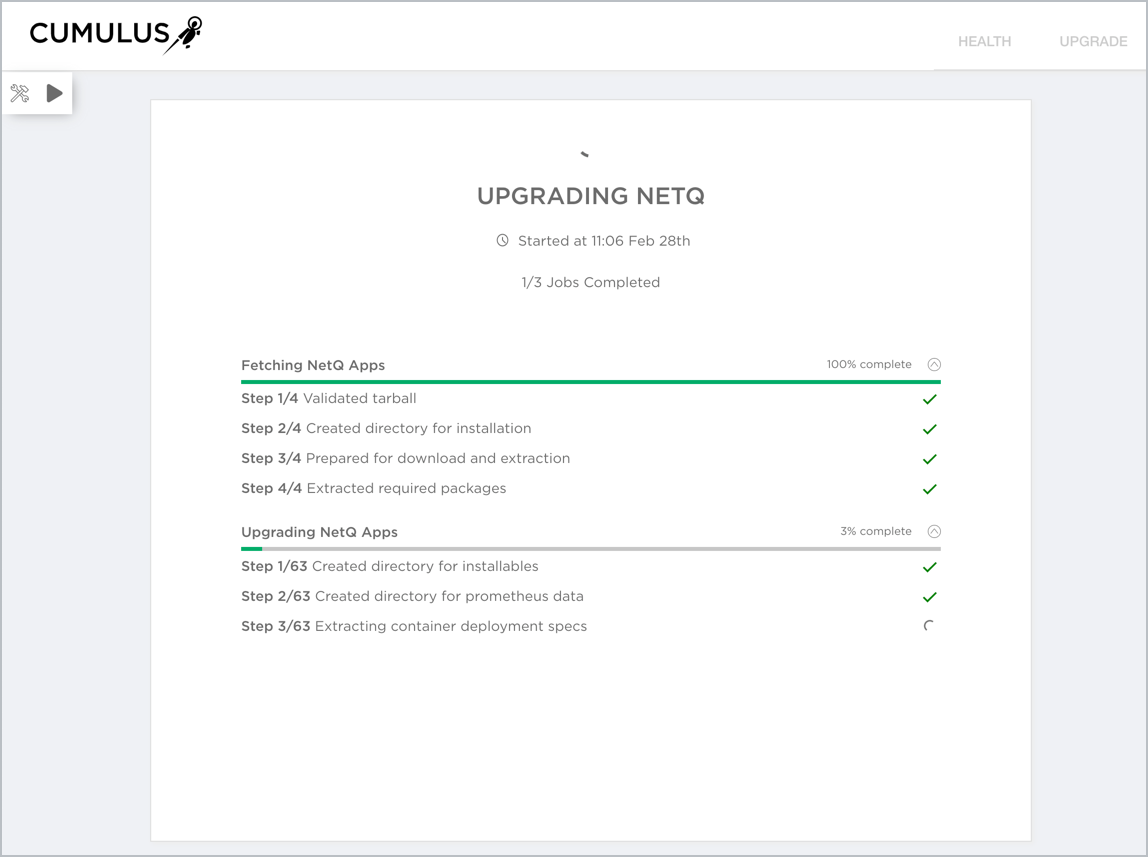Screen dimensions: 1148x857
Task: Switch to the UPGRADE tab
Action: pyautogui.click(x=1093, y=42)
